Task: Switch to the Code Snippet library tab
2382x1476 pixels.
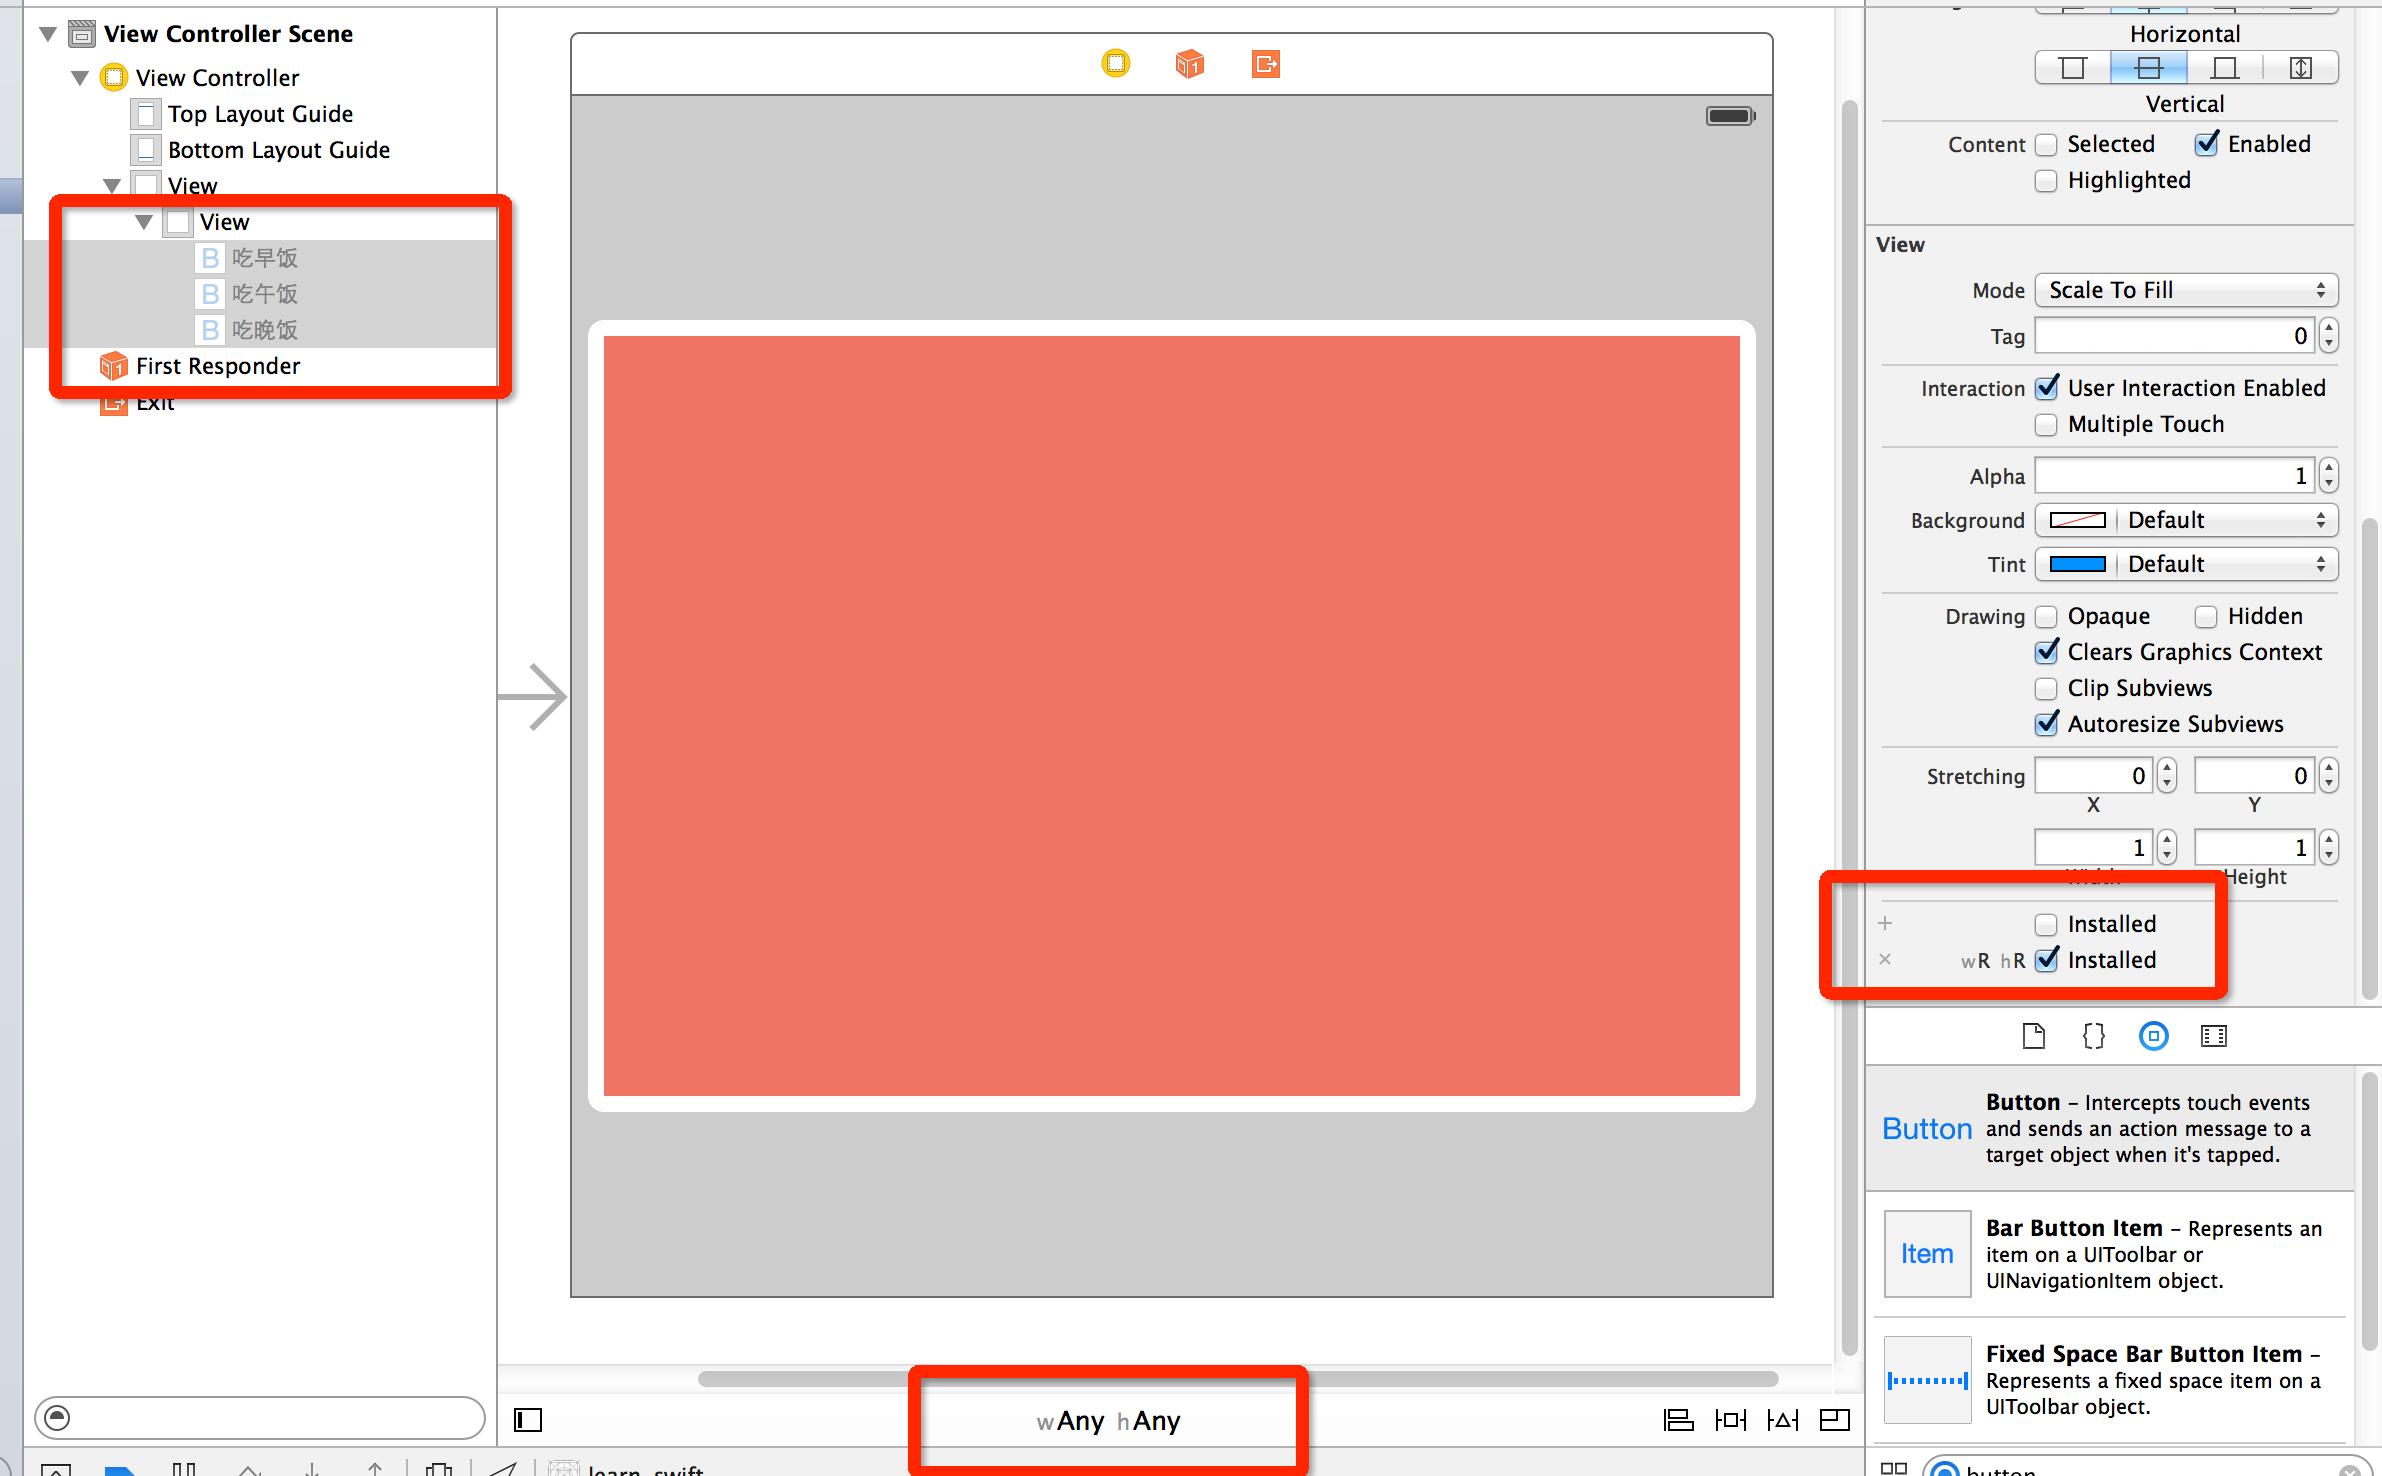Action: tap(2094, 1036)
